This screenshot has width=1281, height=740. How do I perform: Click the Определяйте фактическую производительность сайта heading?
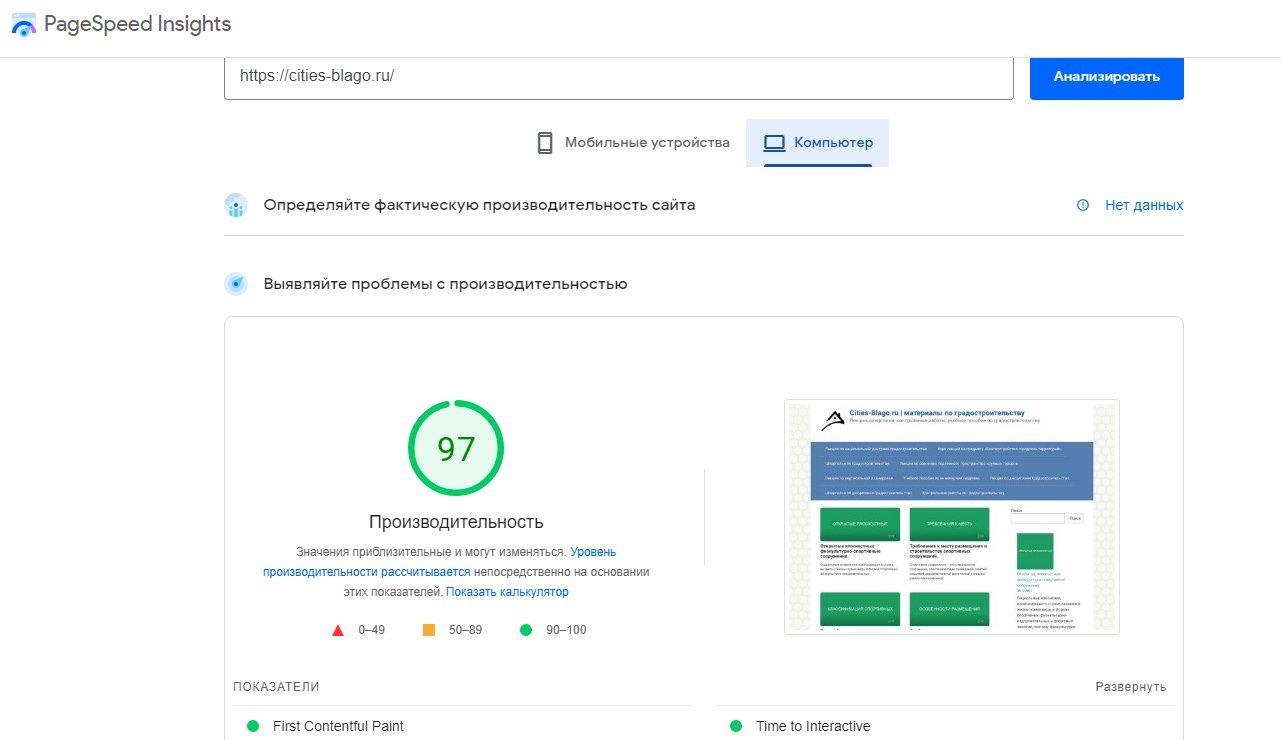click(479, 205)
